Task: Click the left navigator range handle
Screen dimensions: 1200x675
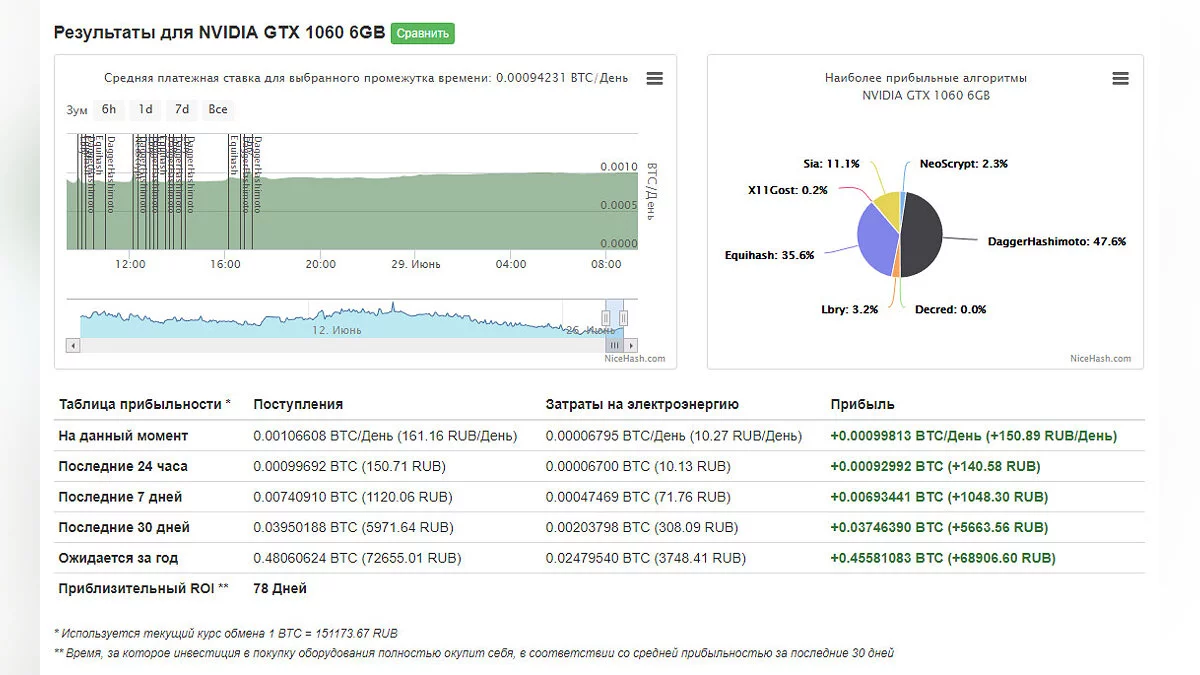Action: click(605, 318)
